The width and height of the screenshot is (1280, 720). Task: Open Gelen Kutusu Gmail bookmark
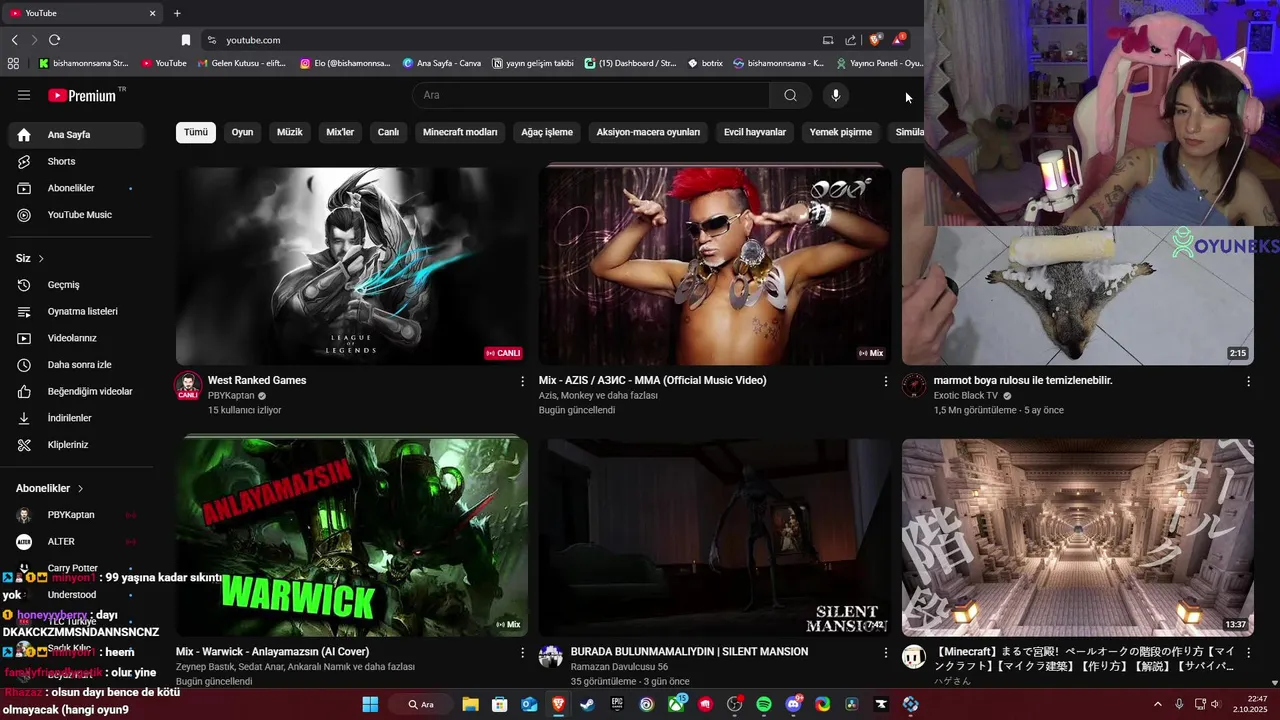[x=241, y=63]
